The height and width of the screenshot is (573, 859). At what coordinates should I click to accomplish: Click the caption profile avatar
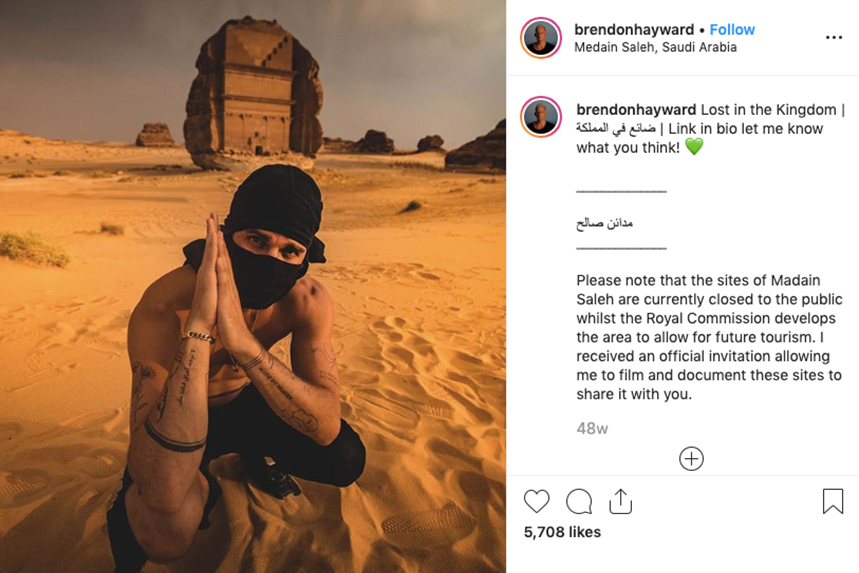coord(541,116)
